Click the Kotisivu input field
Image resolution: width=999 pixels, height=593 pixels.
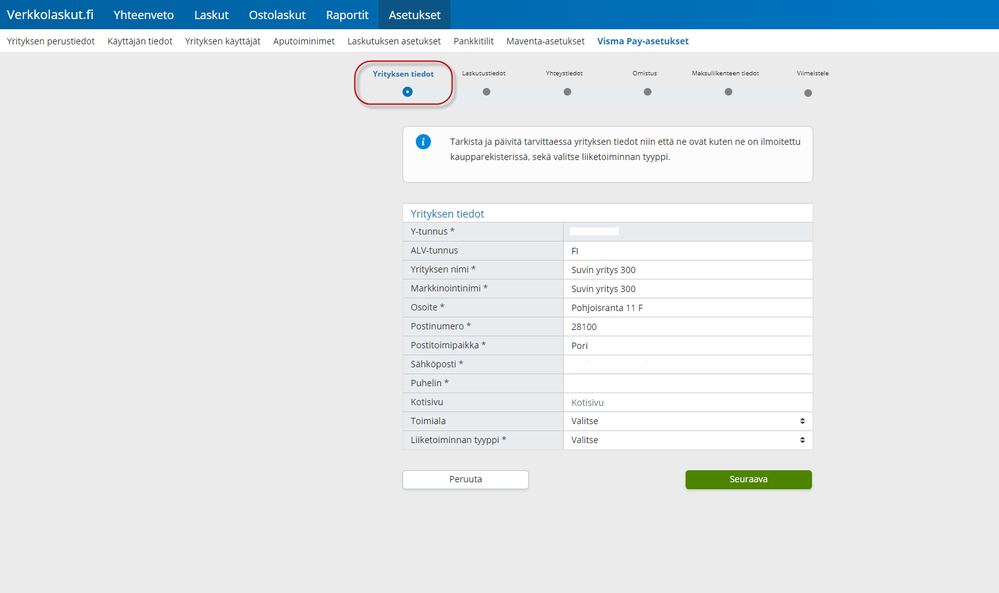(x=688, y=403)
